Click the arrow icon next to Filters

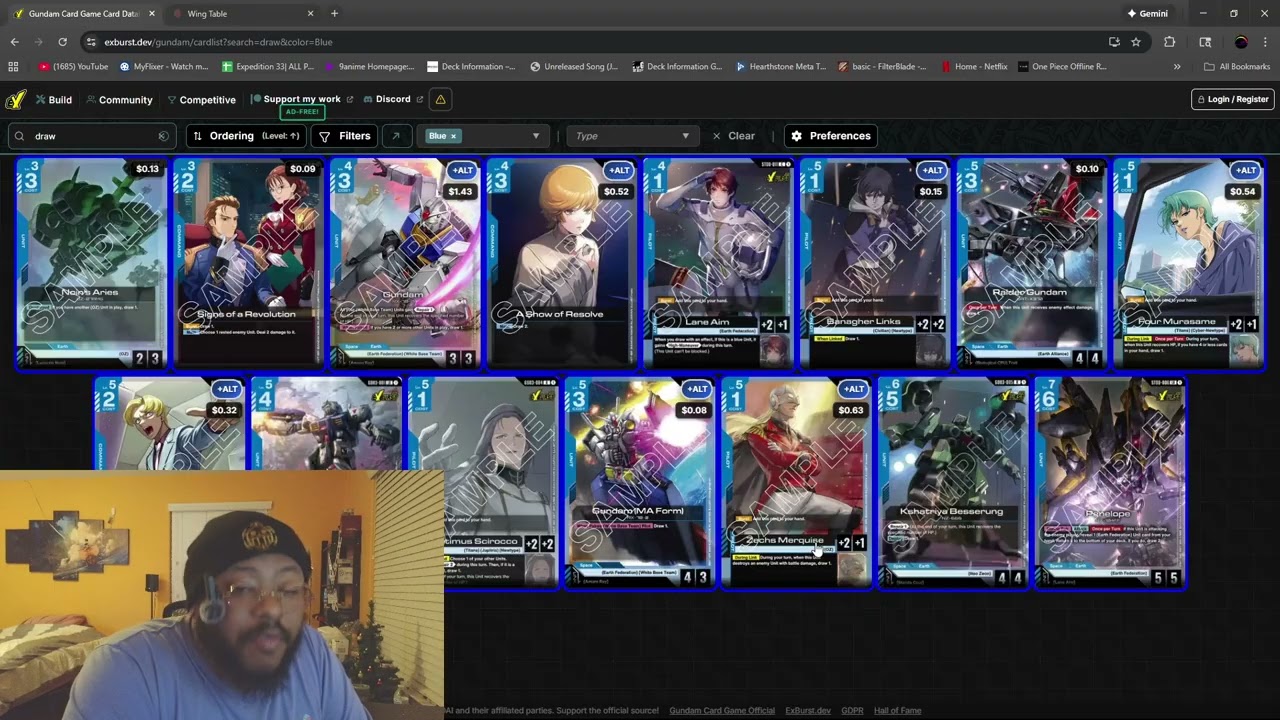pyautogui.click(x=396, y=136)
